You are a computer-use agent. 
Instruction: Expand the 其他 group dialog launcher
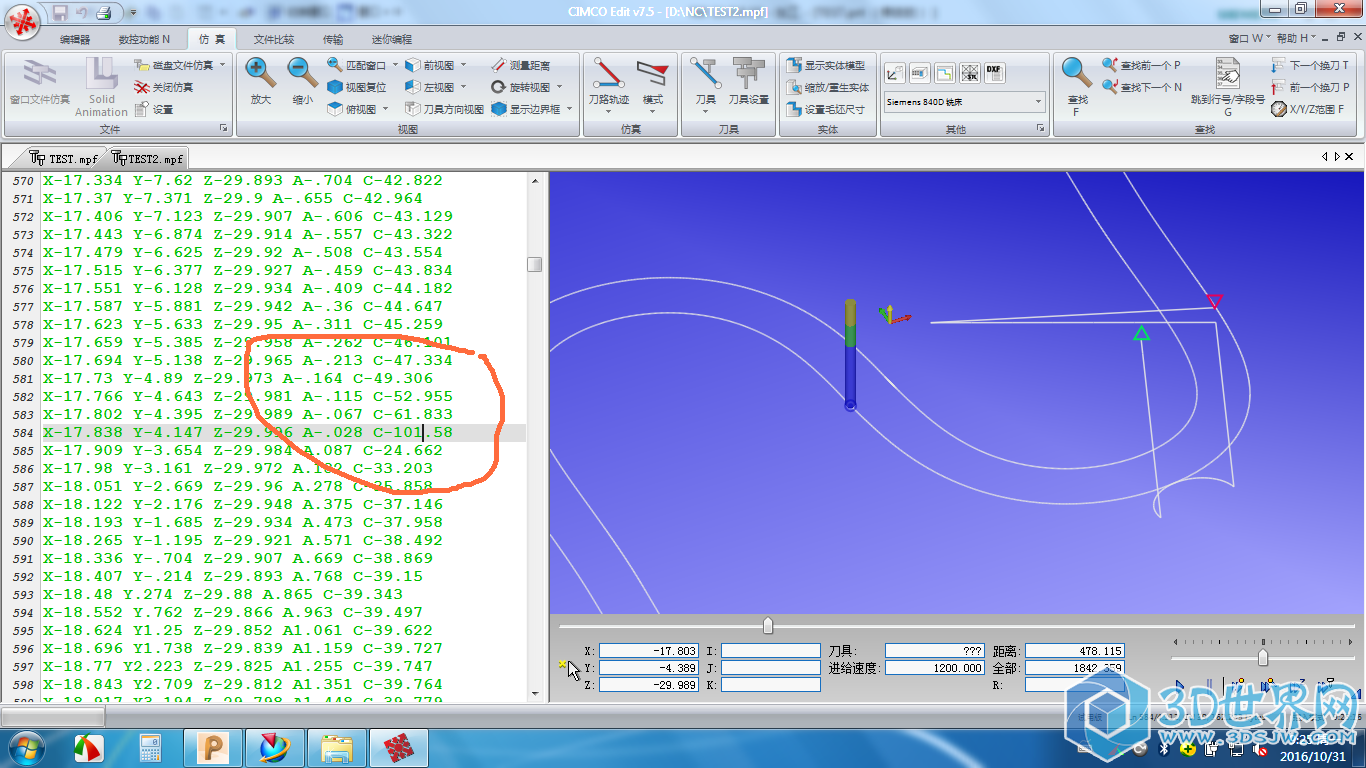(x=1041, y=129)
